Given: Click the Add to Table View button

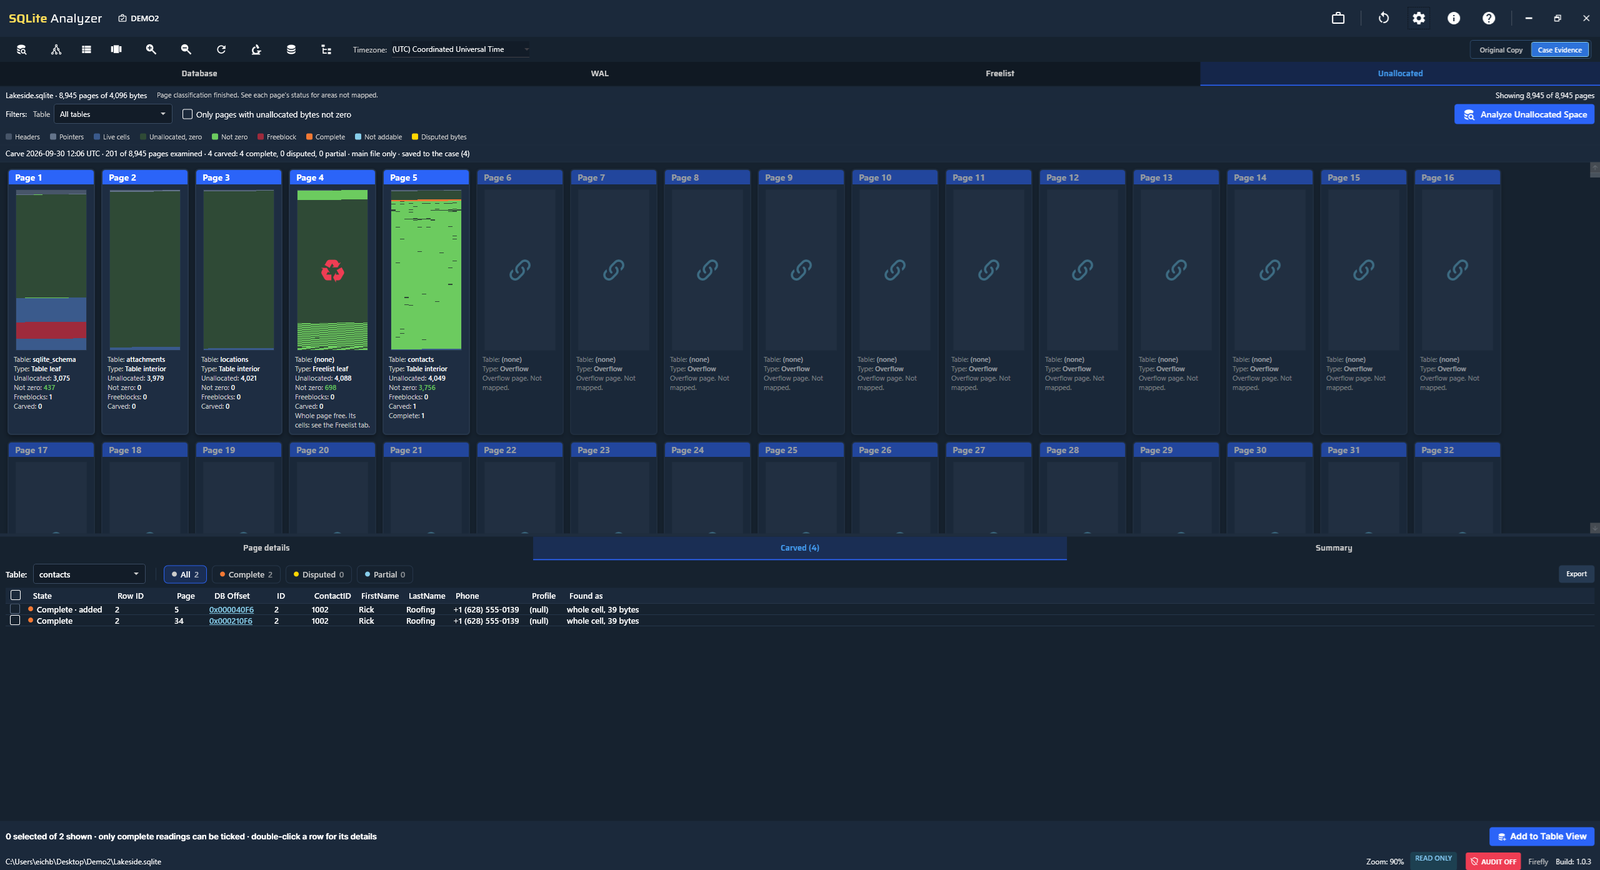Looking at the screenshot, I should click(x=1541, y=836).
